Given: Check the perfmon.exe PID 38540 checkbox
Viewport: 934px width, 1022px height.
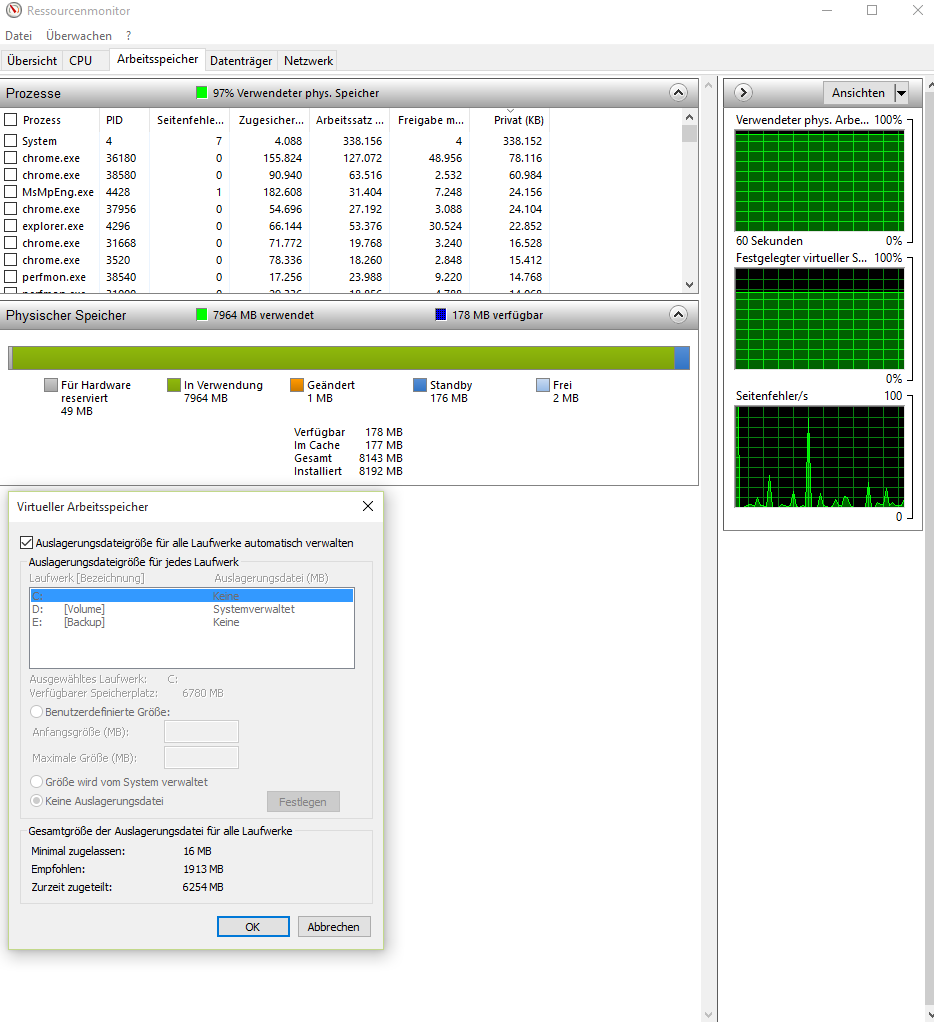Looking at the screenshot, I should point(10,276).
